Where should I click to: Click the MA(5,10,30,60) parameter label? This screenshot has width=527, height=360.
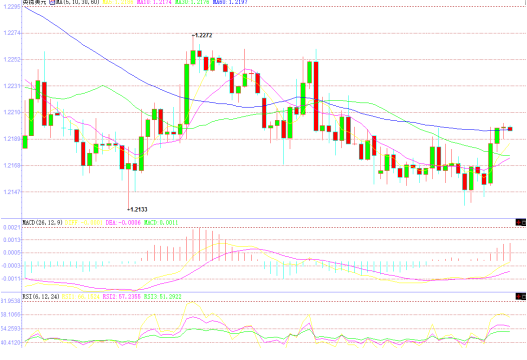point(77,2)
